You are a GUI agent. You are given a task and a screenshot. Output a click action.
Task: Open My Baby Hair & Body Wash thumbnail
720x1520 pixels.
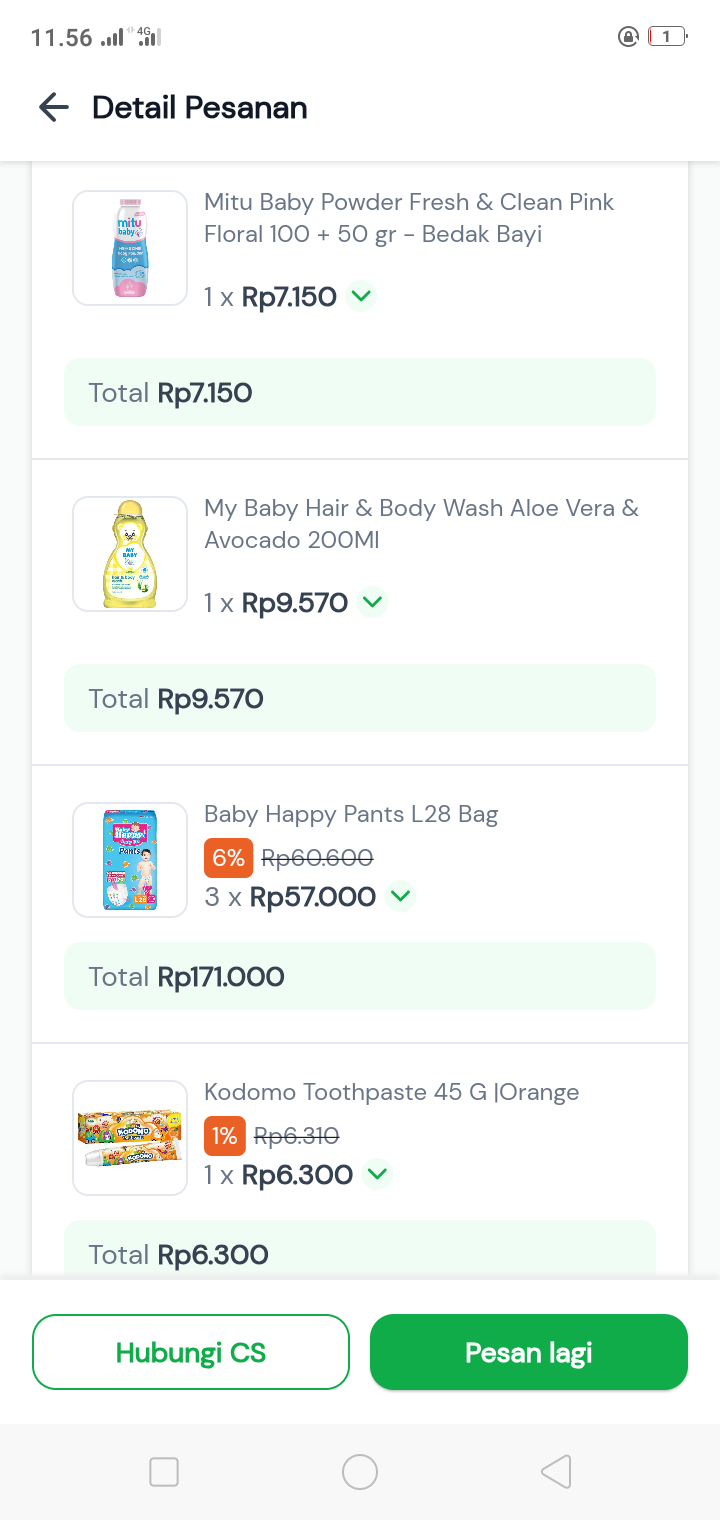[x=130, y=554]
